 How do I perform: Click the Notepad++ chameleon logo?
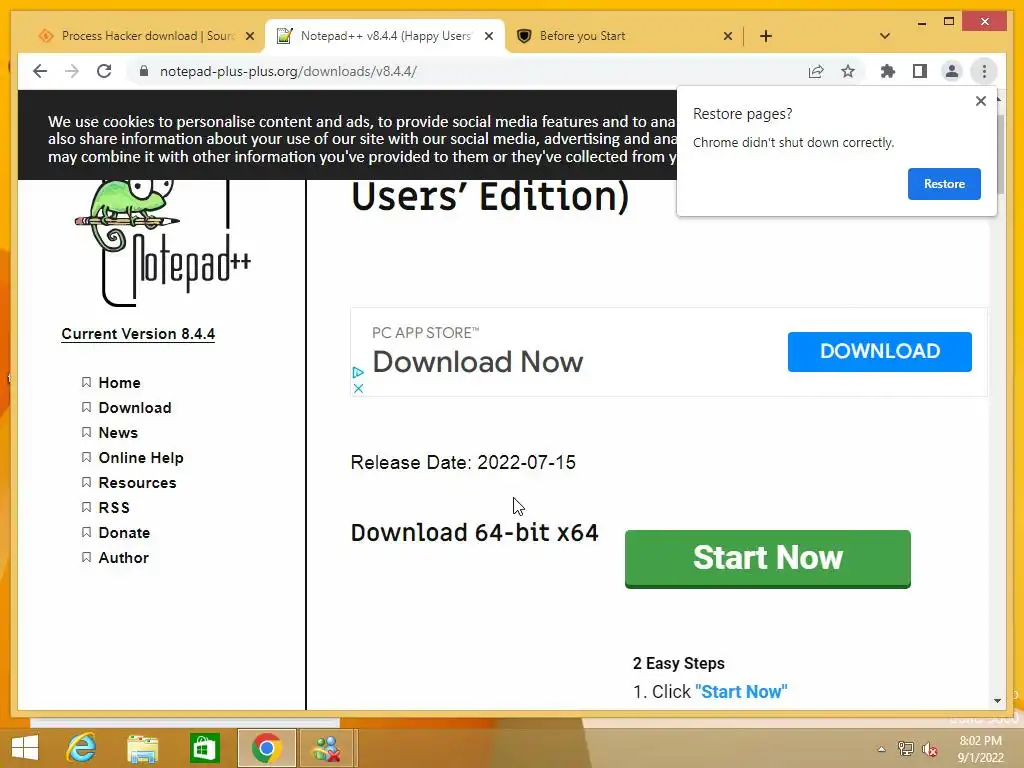pos(163,242)
